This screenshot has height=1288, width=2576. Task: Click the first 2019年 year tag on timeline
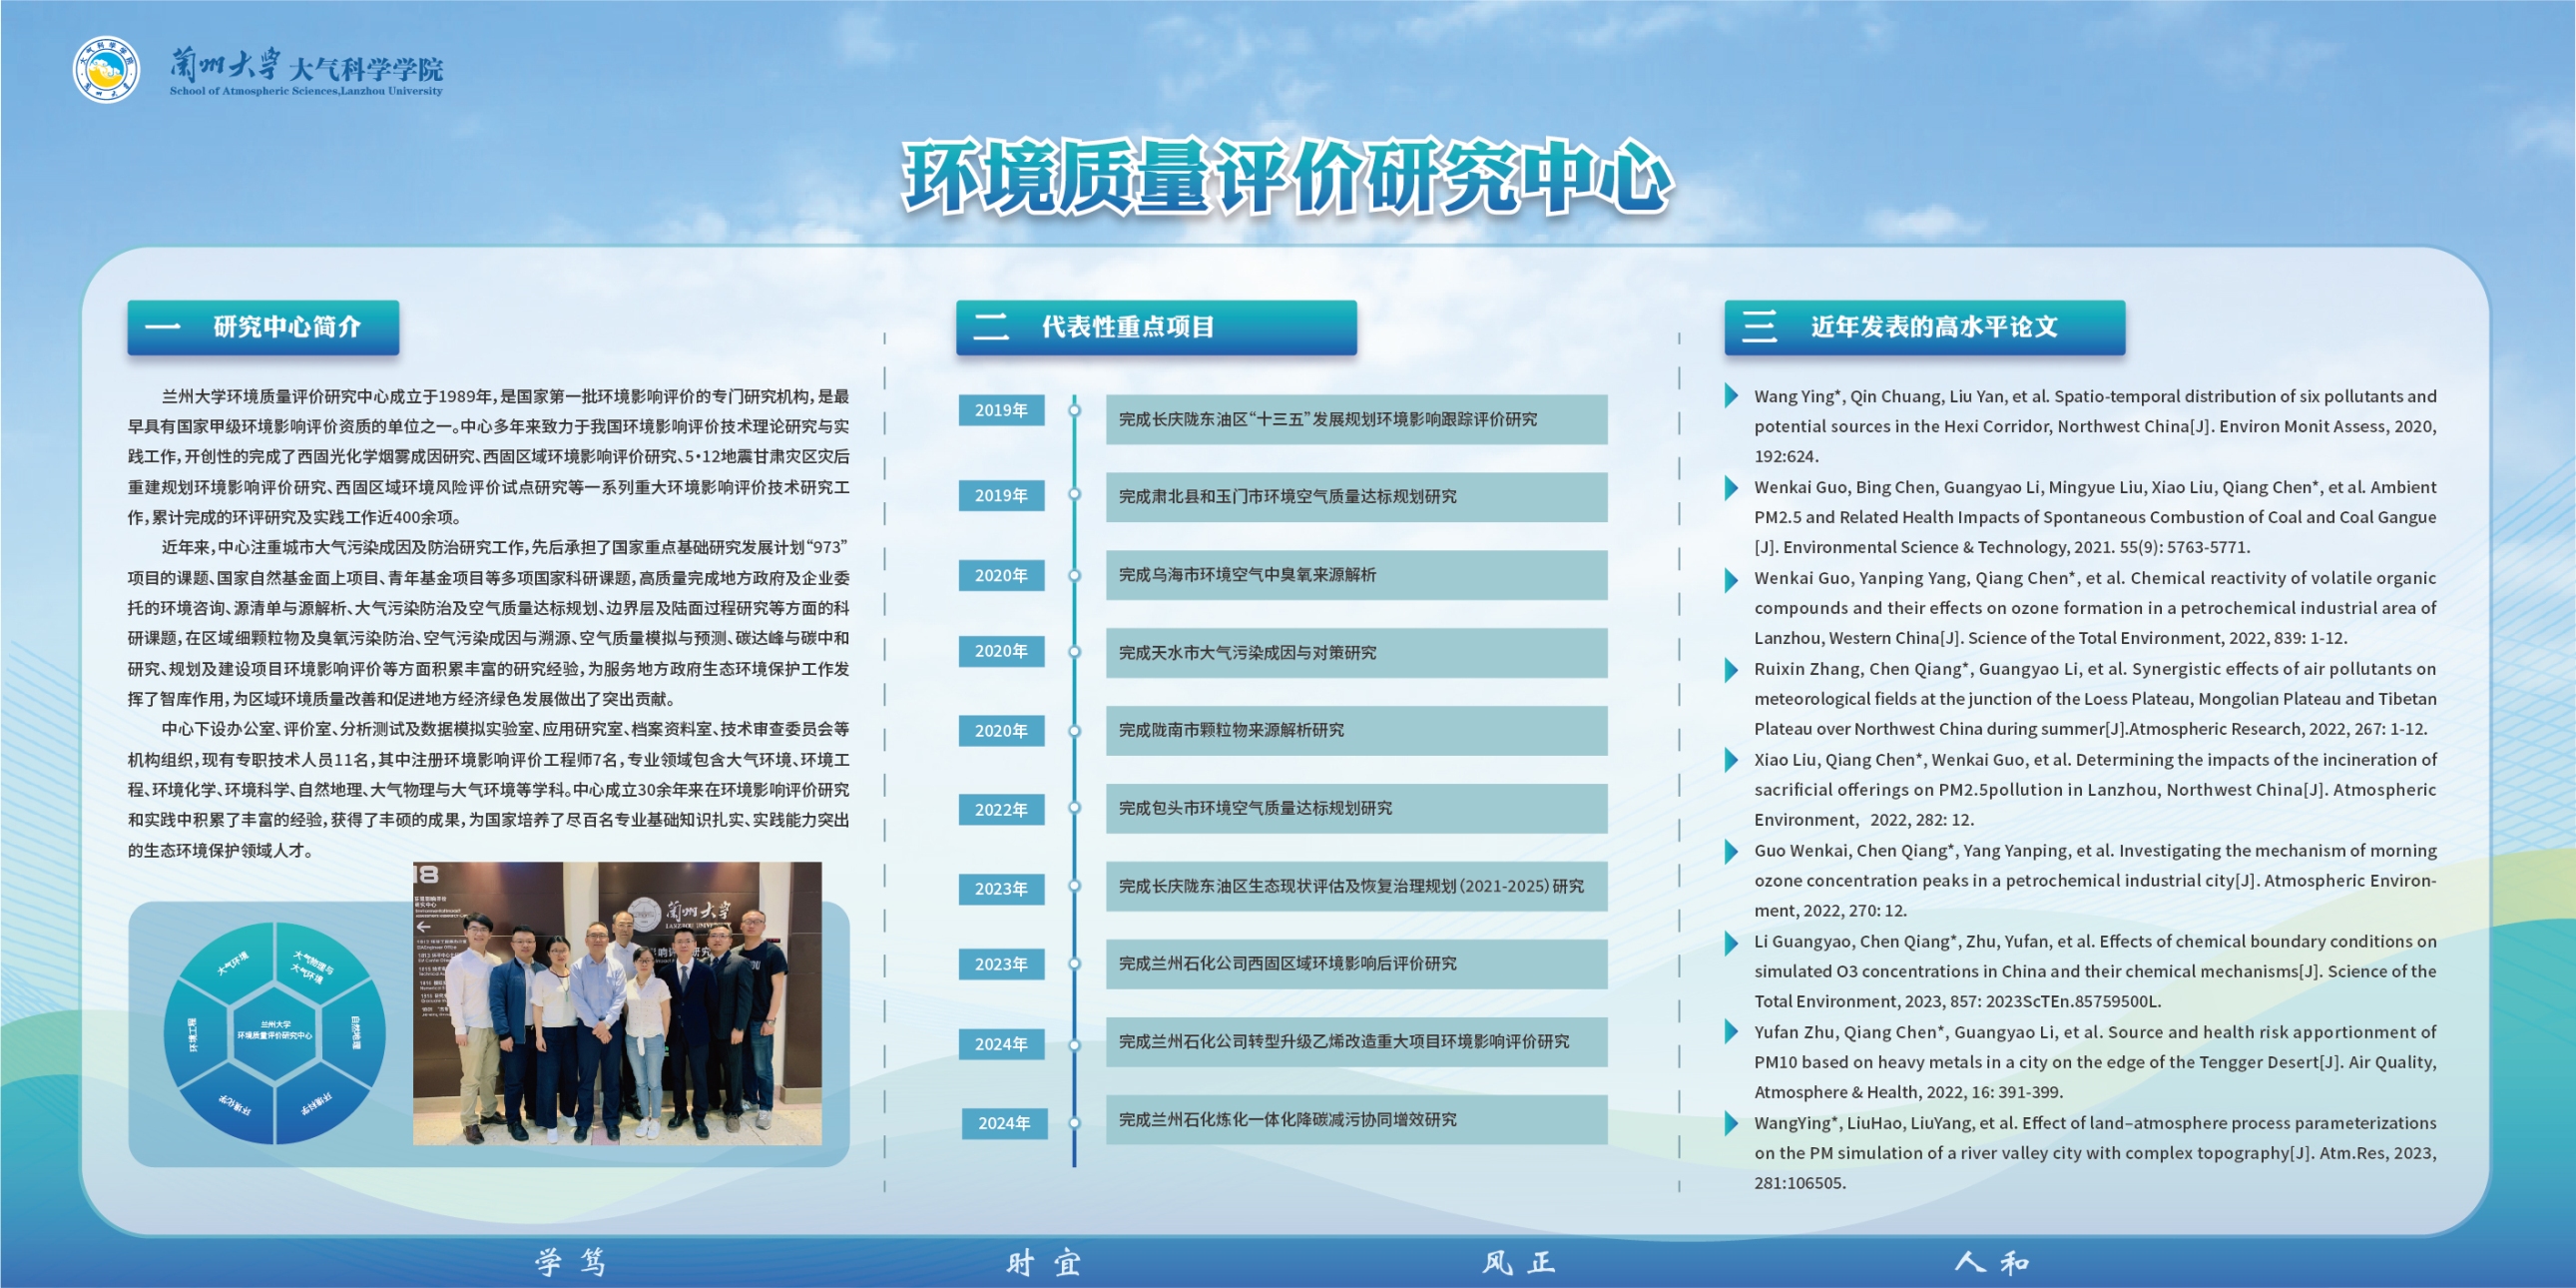[x=1000, y=410]
